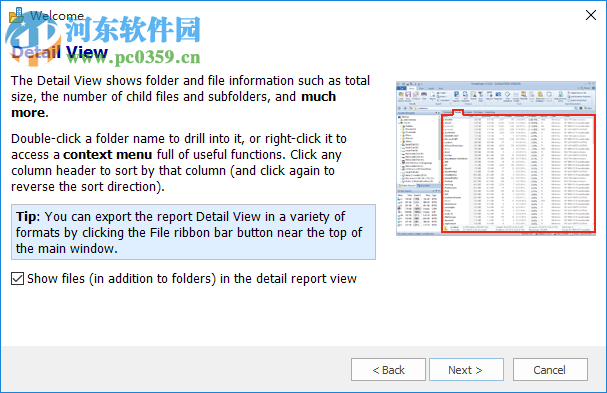Click the Detail View preview screenshot thumbnail

pos(496,158)
